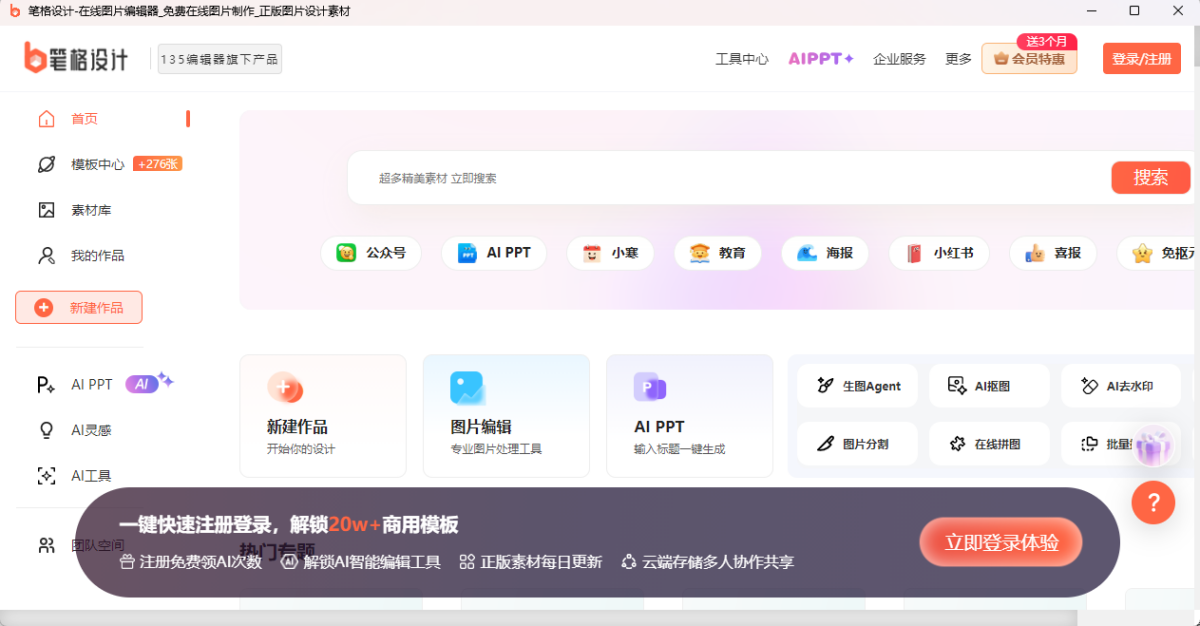Image resolution: width=1200 pixels, height=626 pixels.
Task: Open the gift box floating icon
Action: (1153, 446)
